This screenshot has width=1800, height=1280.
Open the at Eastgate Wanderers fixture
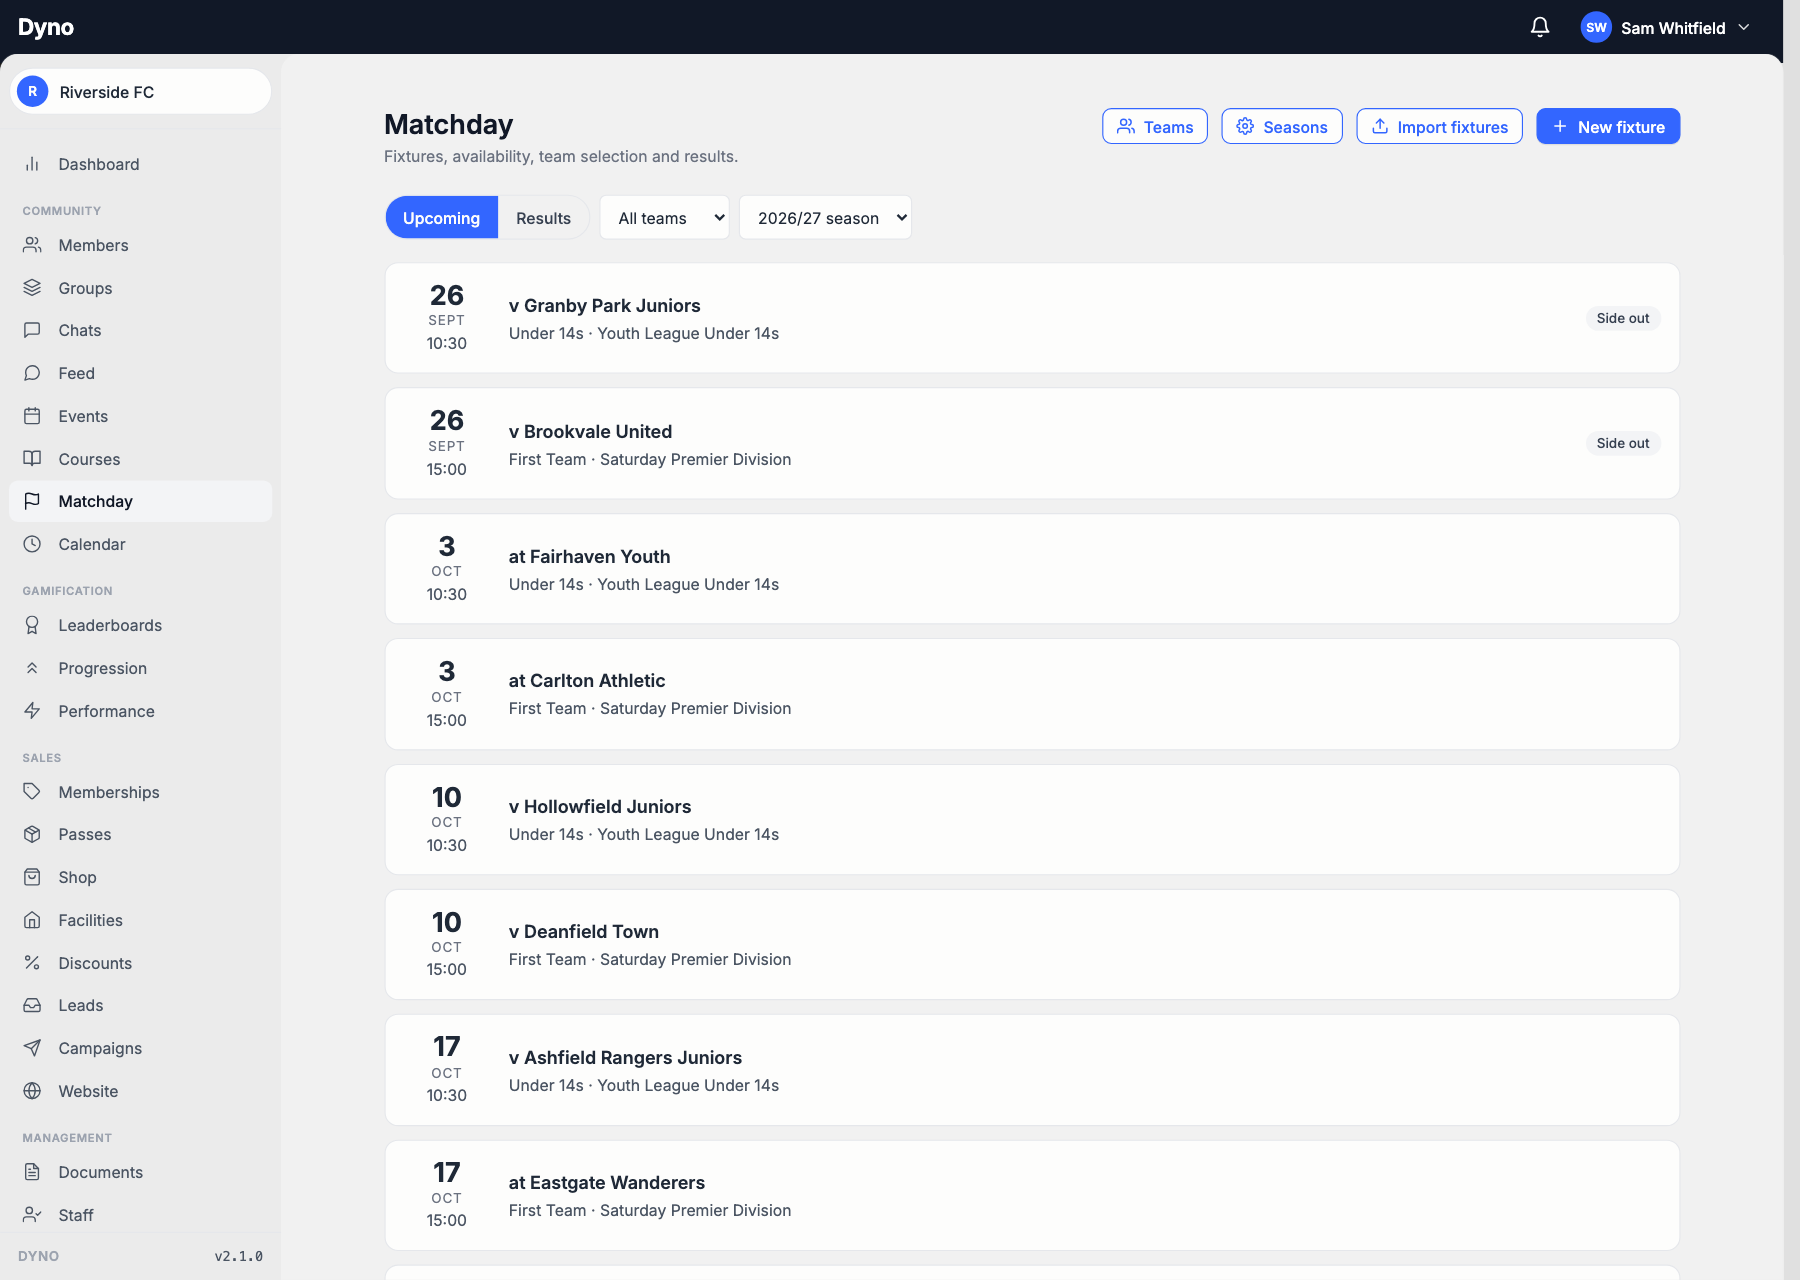tap(1032, 1196)
